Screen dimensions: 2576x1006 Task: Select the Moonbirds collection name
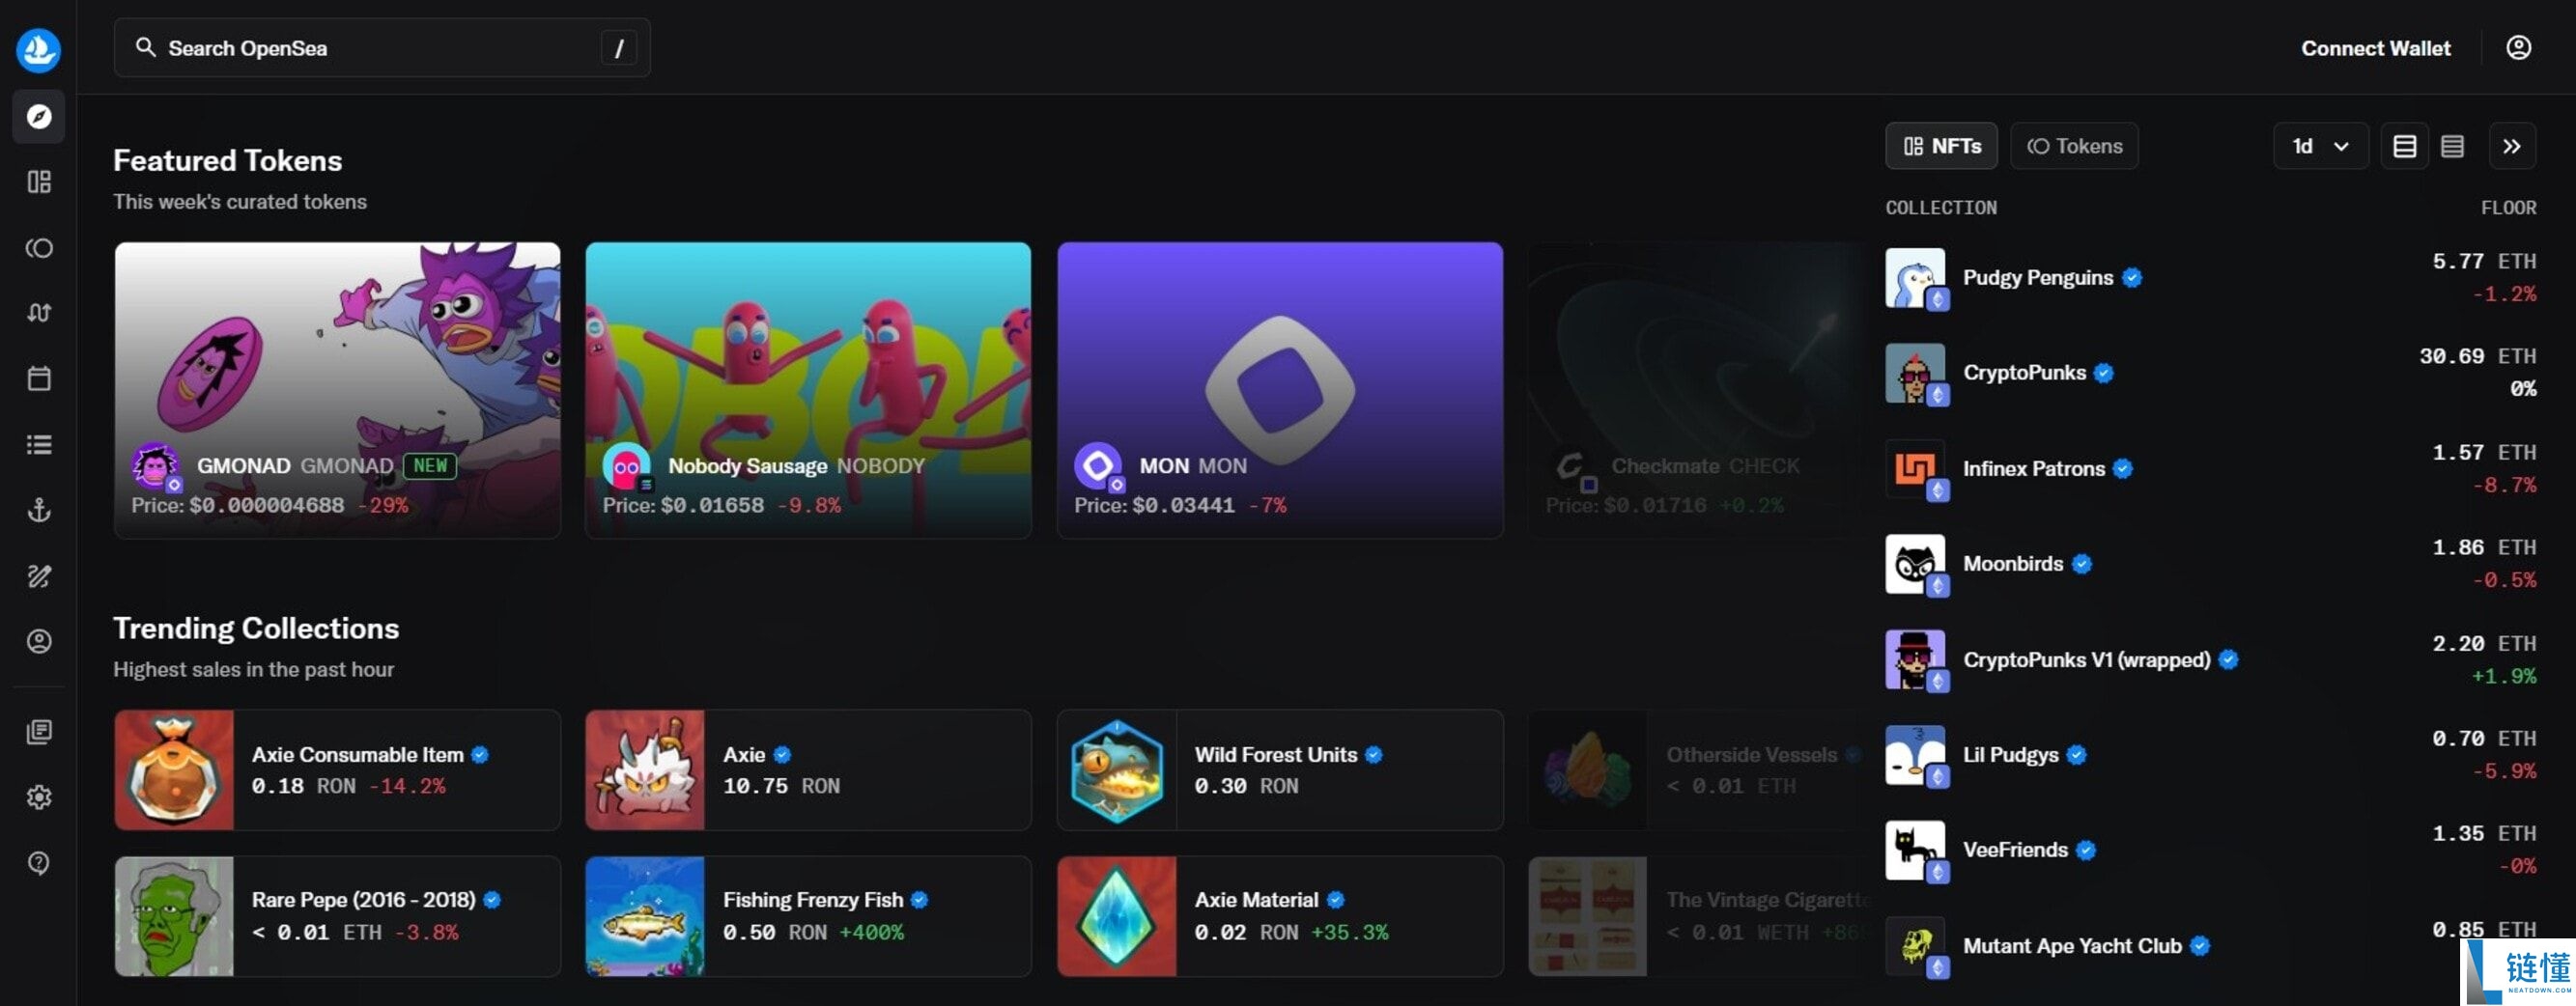click(x=2012, y=564)
